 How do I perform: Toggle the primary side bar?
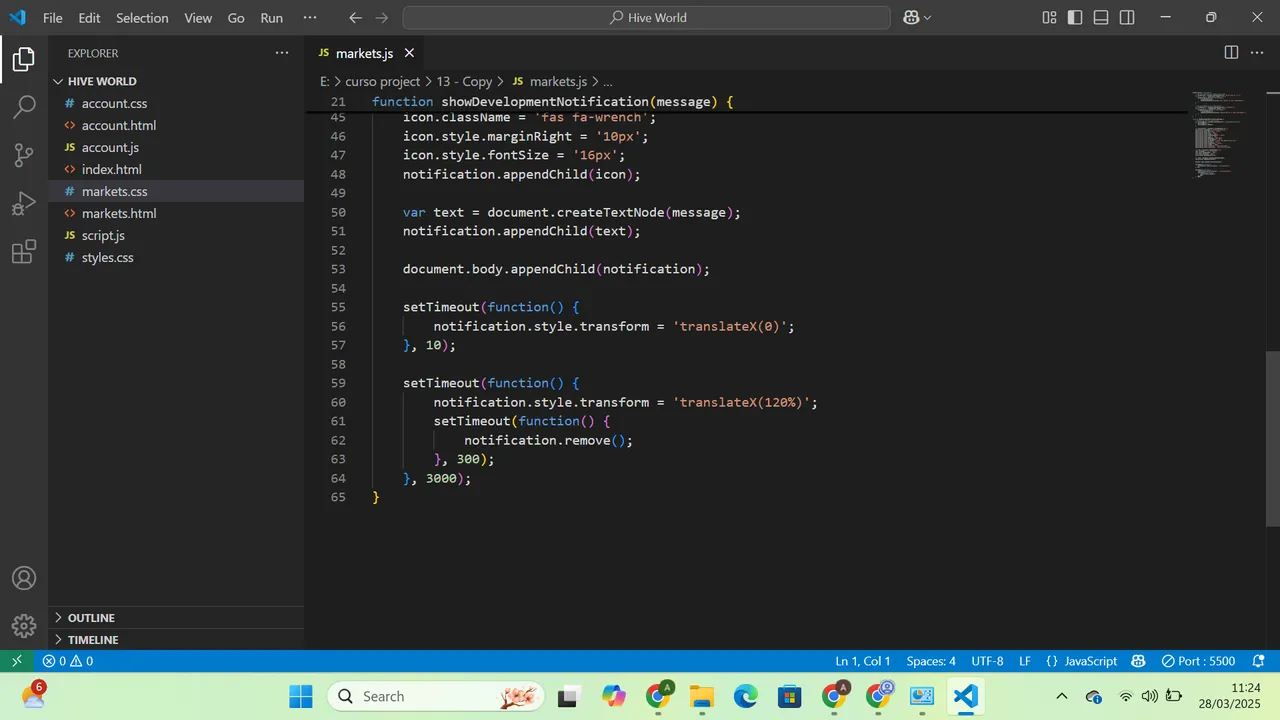click(x=1075, y=18)
